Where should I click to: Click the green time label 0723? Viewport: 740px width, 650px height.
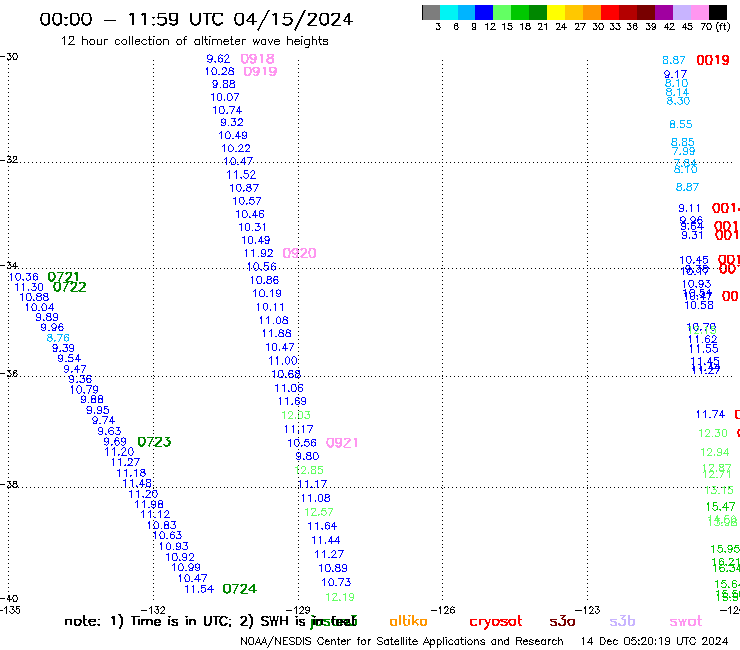click(154, 442)
